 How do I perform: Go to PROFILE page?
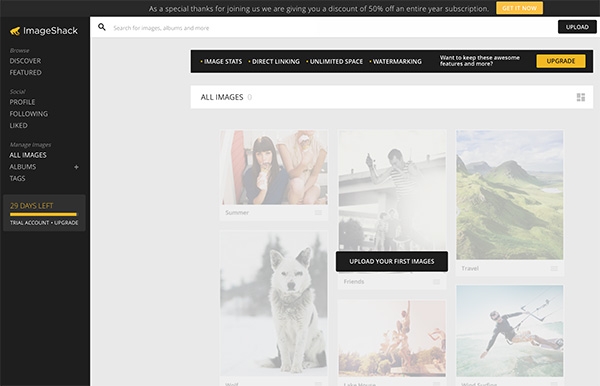click(x=22, y=102)
